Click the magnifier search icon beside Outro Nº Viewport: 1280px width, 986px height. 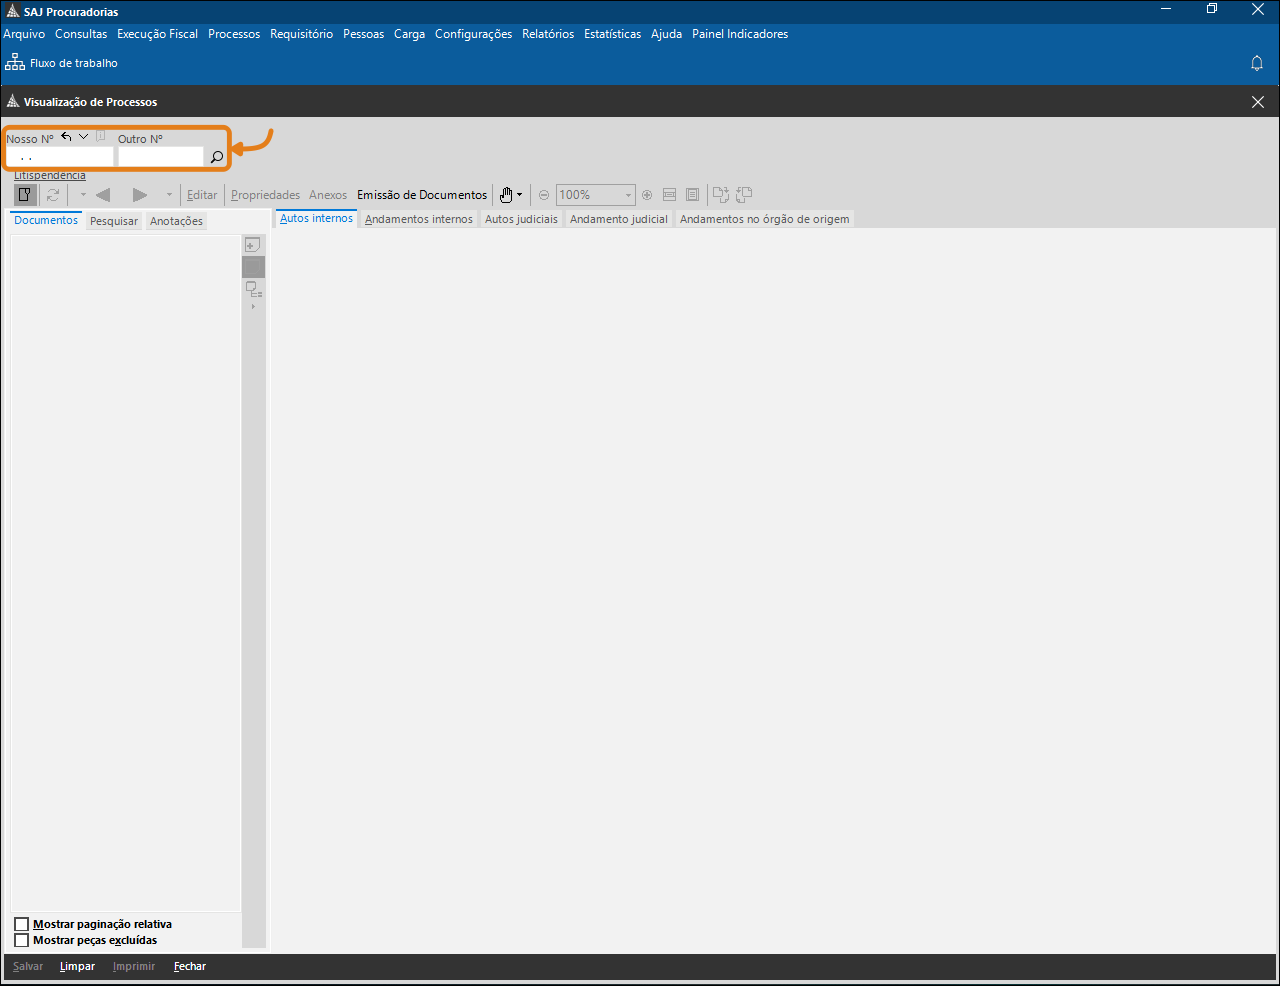tap(217, 157)
